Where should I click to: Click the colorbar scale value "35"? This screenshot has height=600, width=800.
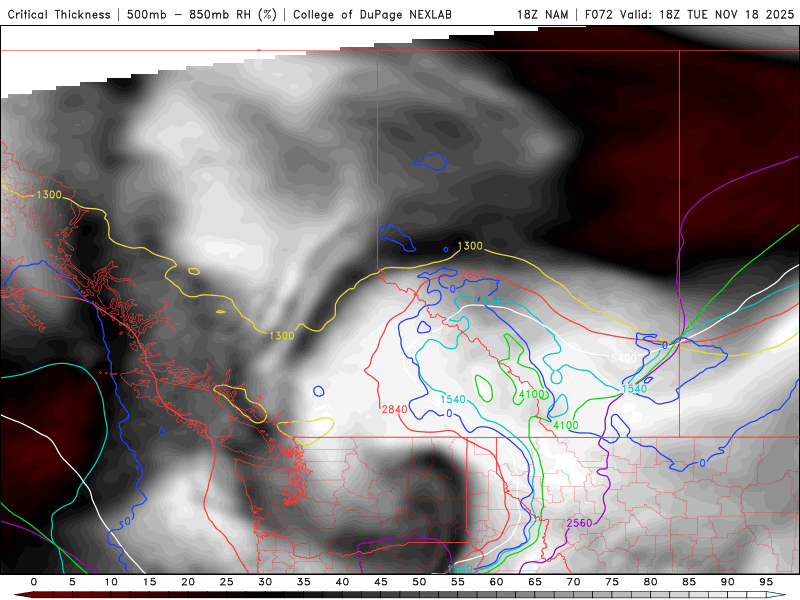pos(304,582)
